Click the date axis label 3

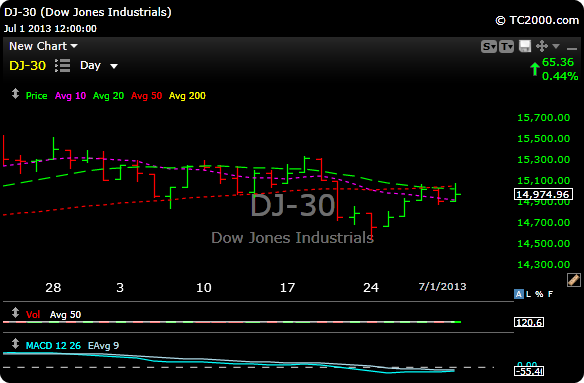tap(120, 288)
